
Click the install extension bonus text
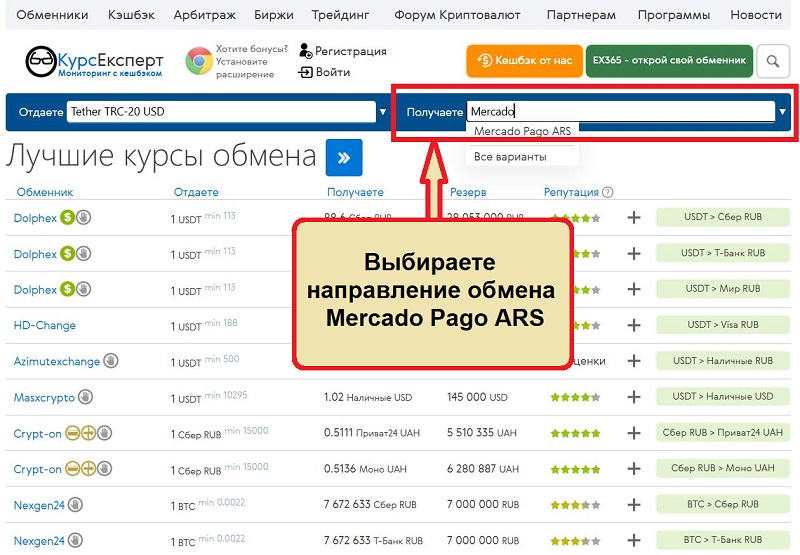pyautogui.click(x=252, y=62)
